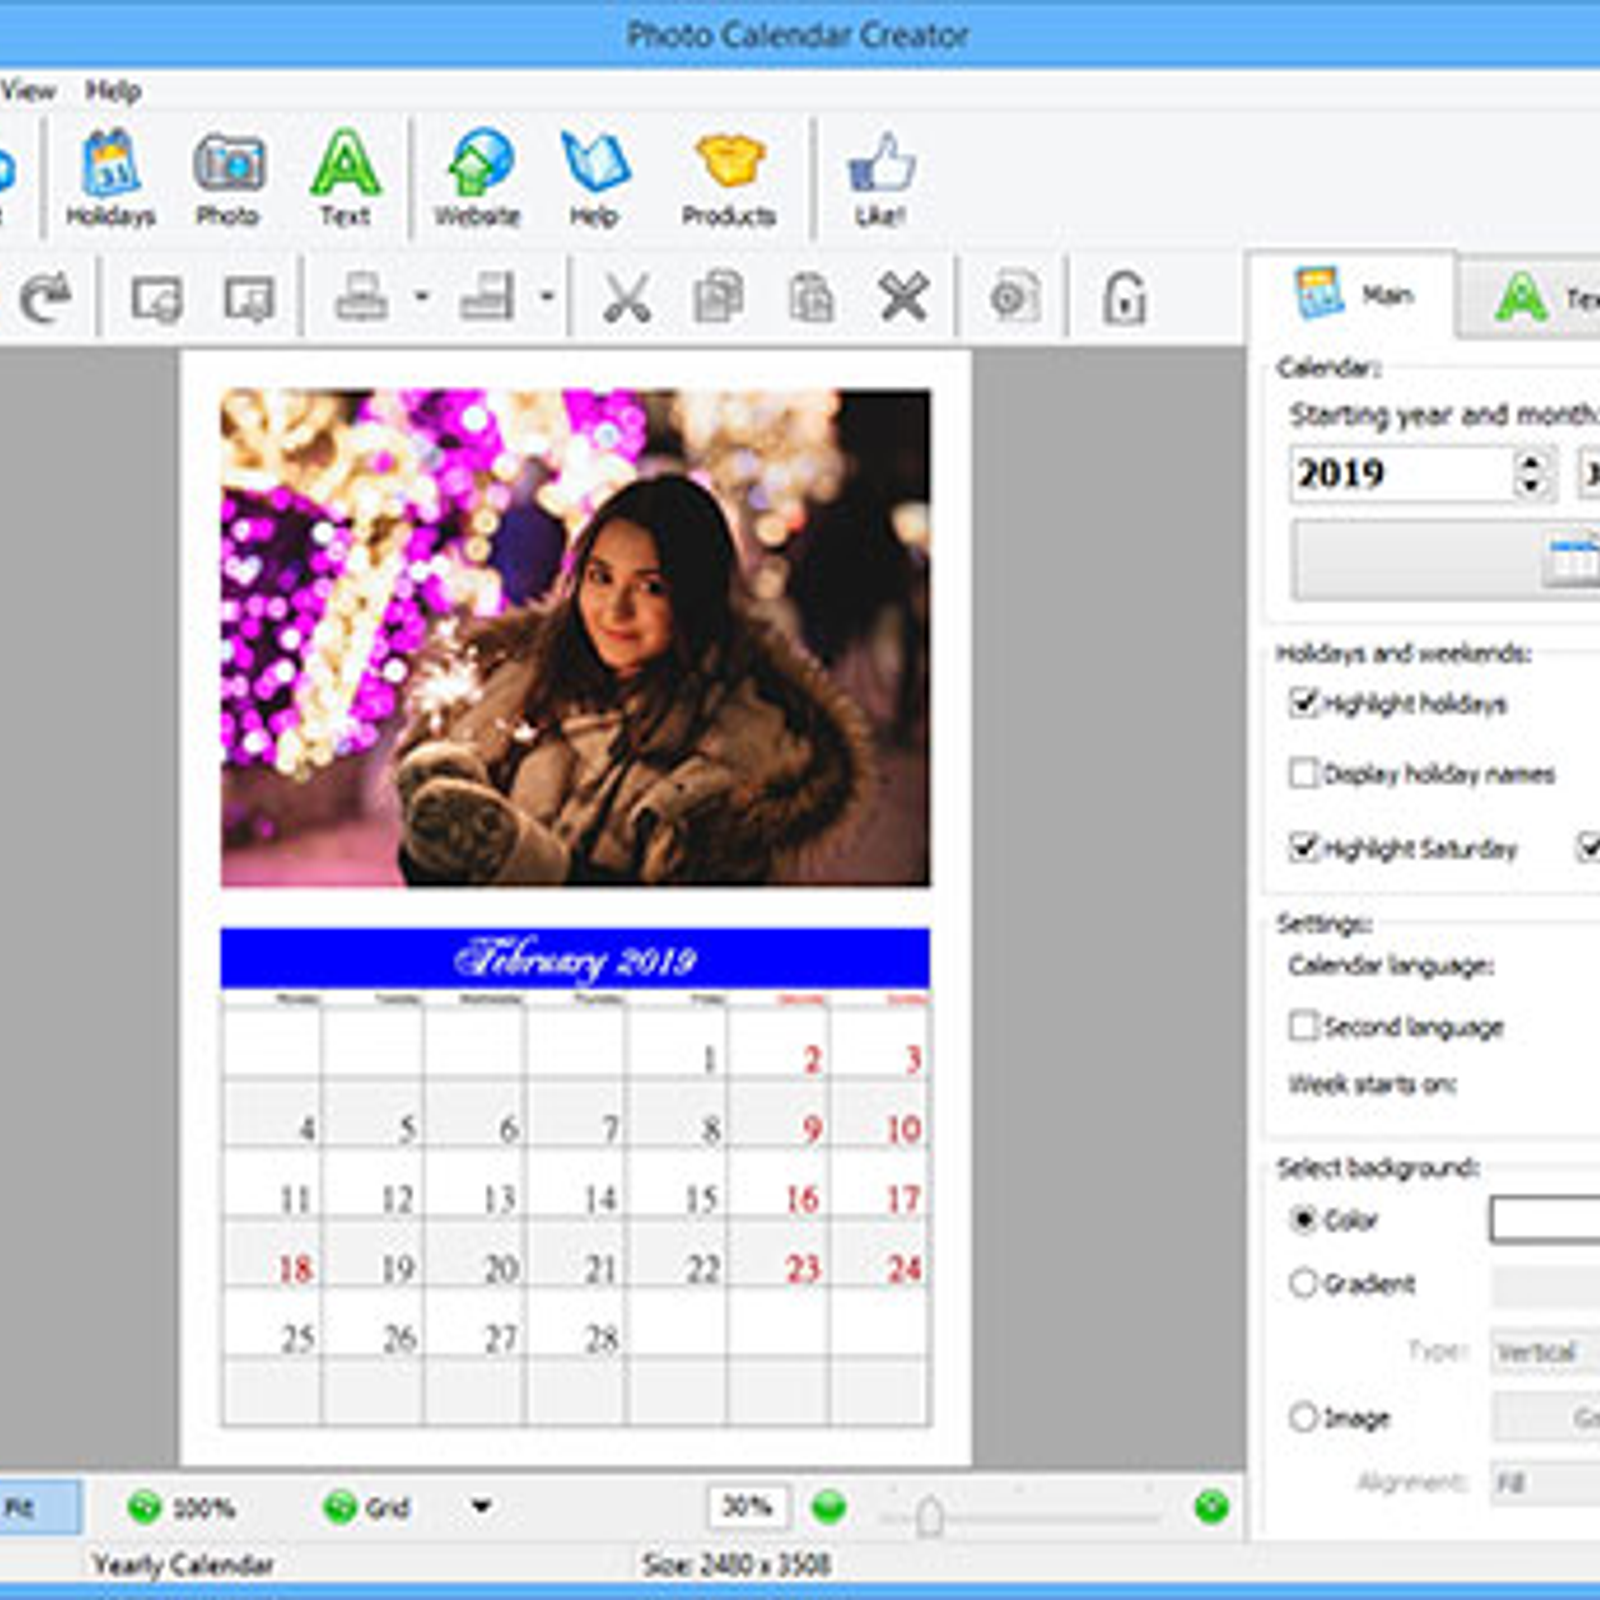1600x1600 pixels.
Task: Uncheck the Highlight holidays checkbox
Action: point(1303,703)
